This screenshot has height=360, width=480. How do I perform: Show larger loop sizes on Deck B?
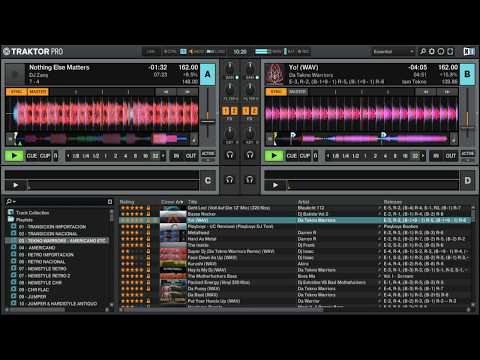[423, 156]
